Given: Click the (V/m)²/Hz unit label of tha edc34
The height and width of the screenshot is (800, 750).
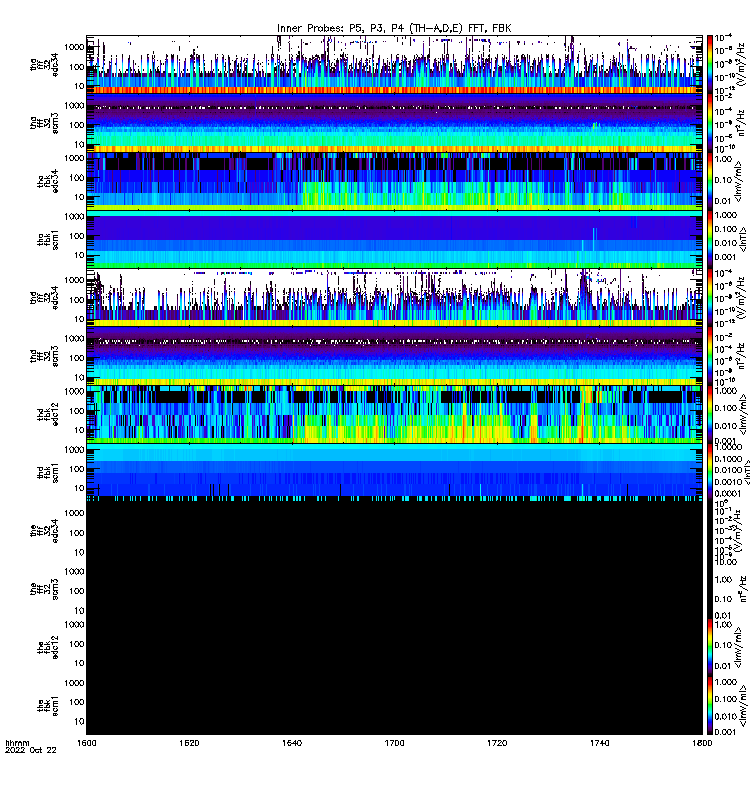Looking at the screenshot, I should pos(742,64).
